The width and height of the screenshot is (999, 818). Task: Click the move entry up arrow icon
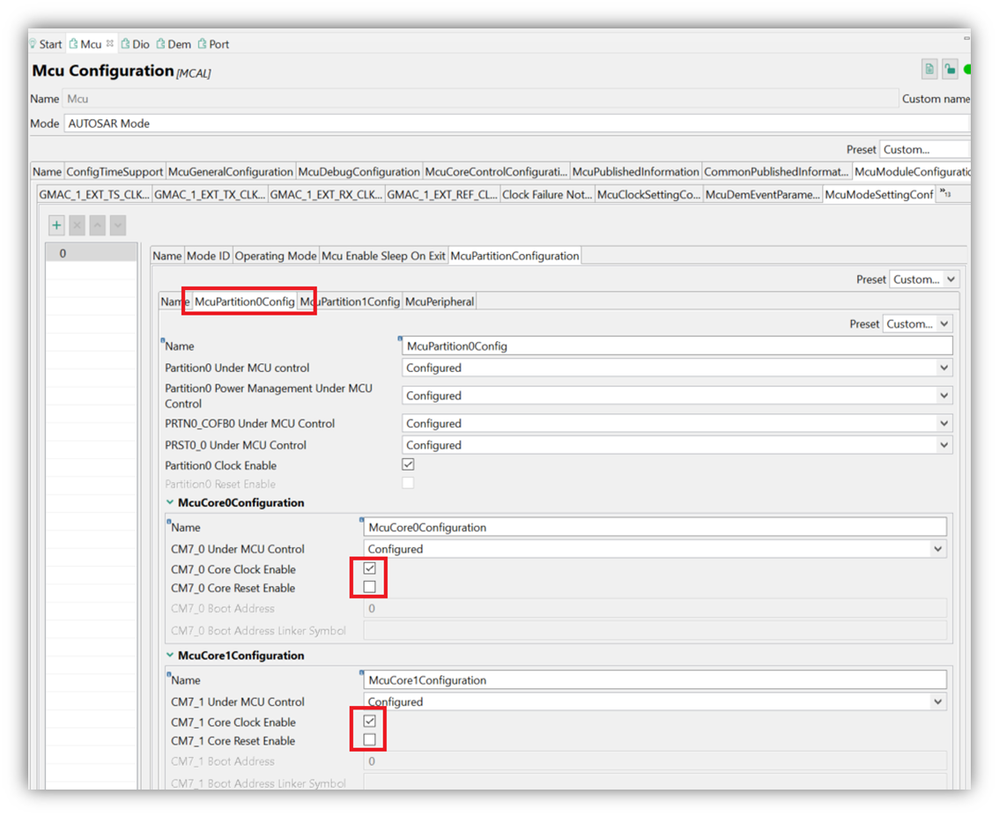(x=97, y=225)
